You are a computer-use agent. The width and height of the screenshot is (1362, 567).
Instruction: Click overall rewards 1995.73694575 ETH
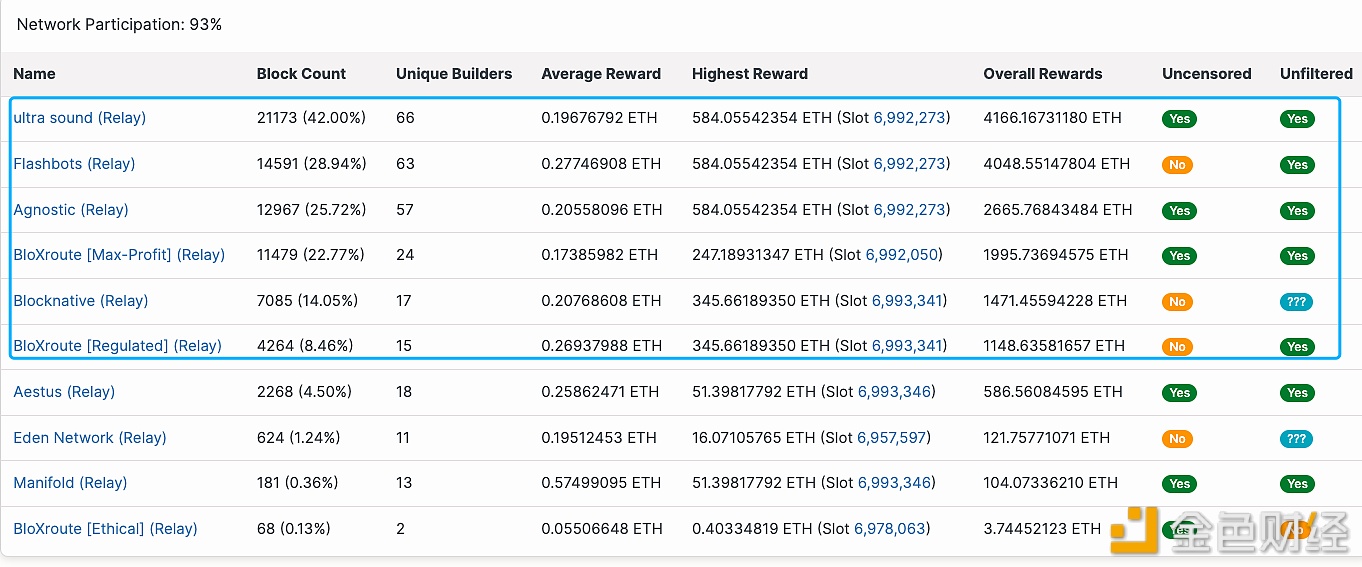(x=1055, y=255)
